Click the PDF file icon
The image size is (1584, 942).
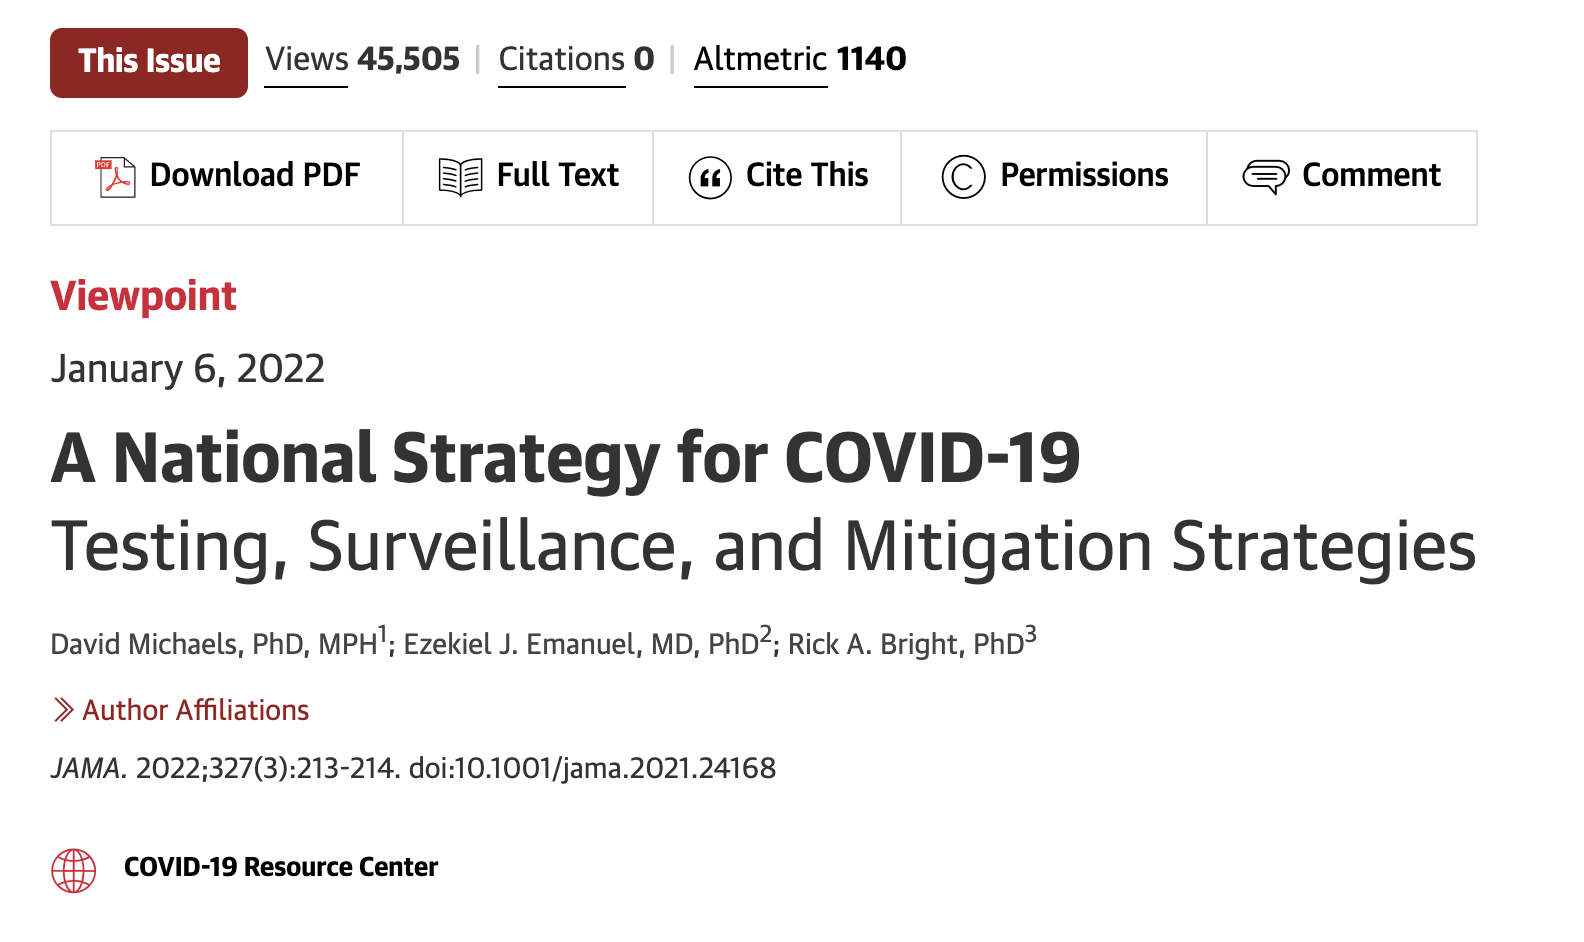click(115, 177)
